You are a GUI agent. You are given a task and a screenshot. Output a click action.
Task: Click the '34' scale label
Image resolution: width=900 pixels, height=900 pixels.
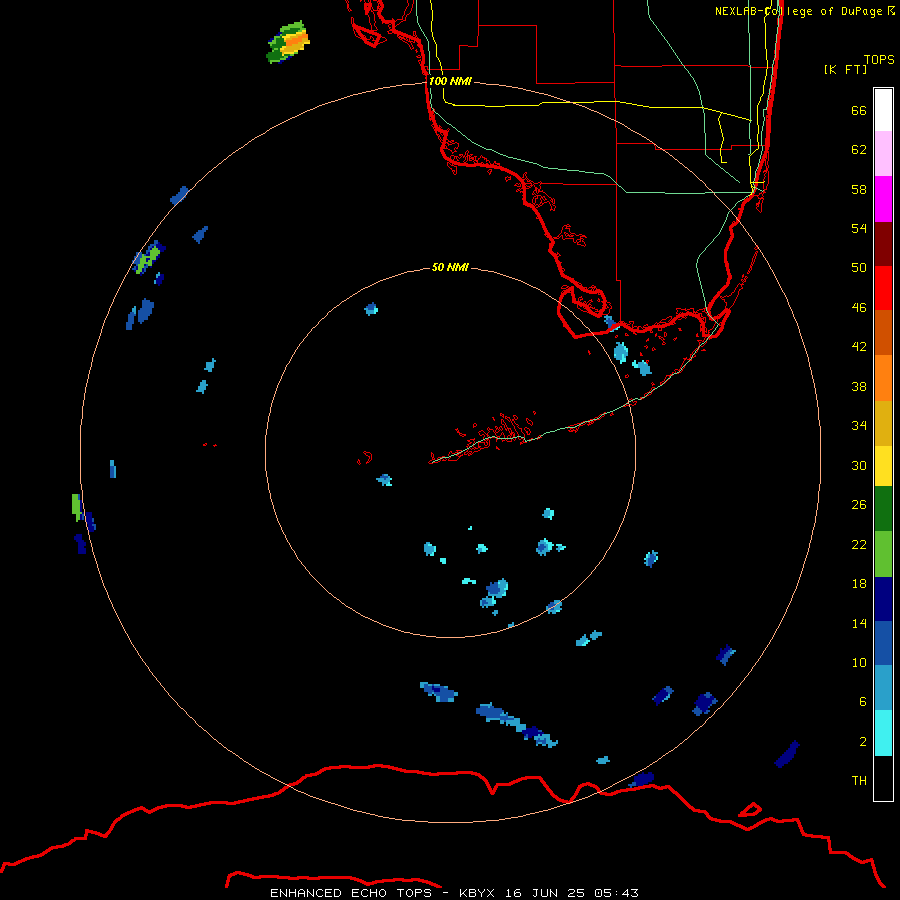click(859, 426)
